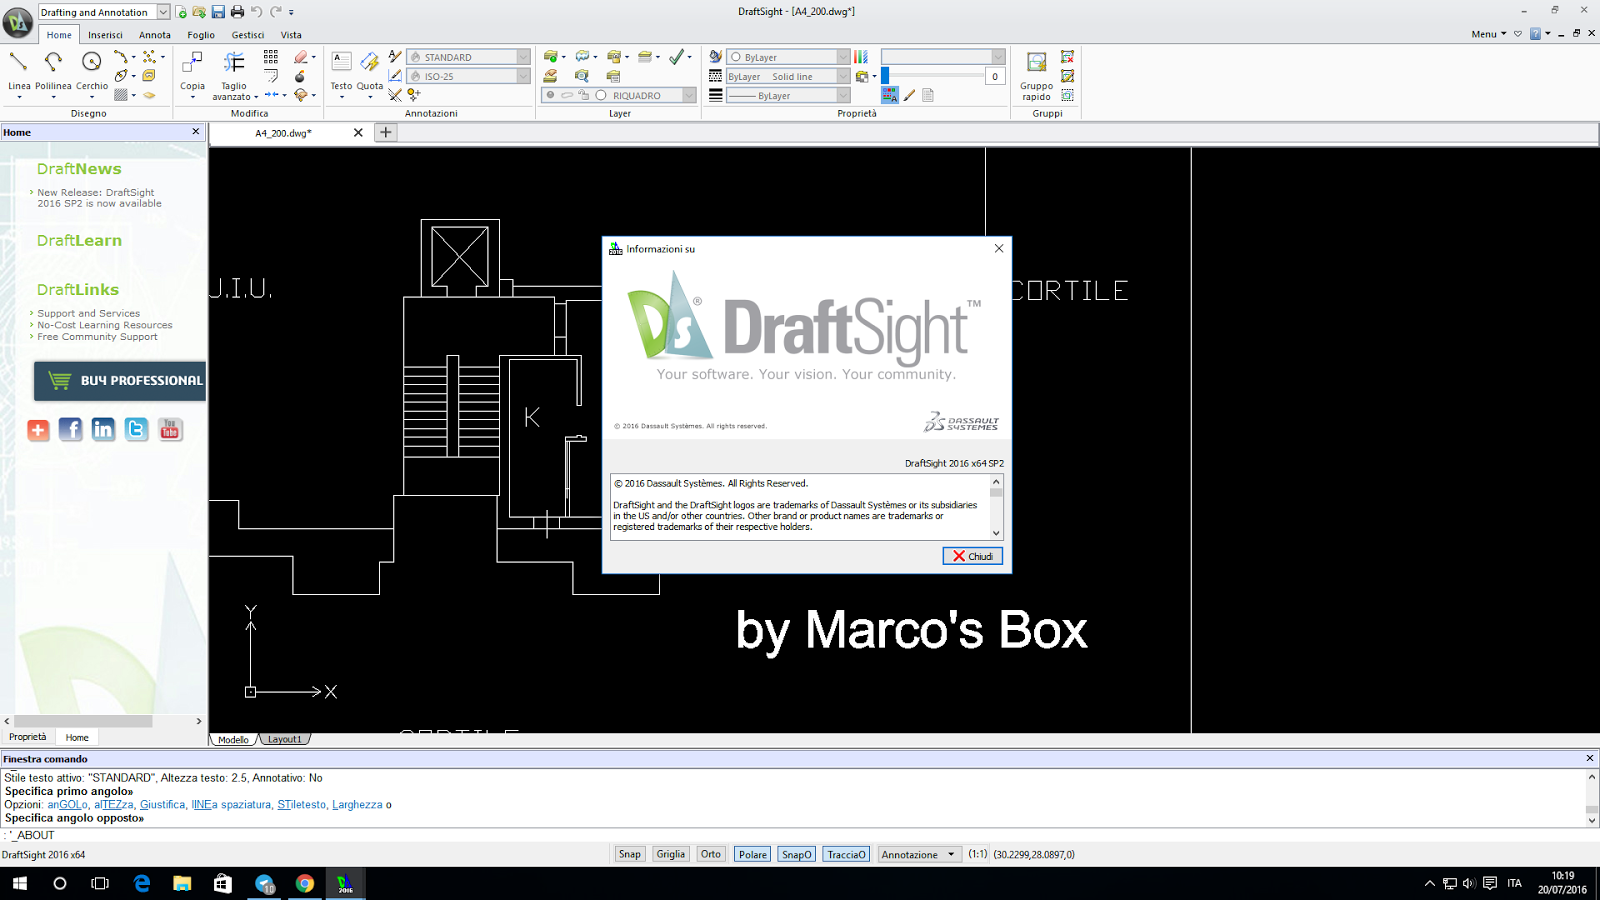Select the Quota dimension tool
The height and width of the screenshot is (900, 1600).
point(369,63)
